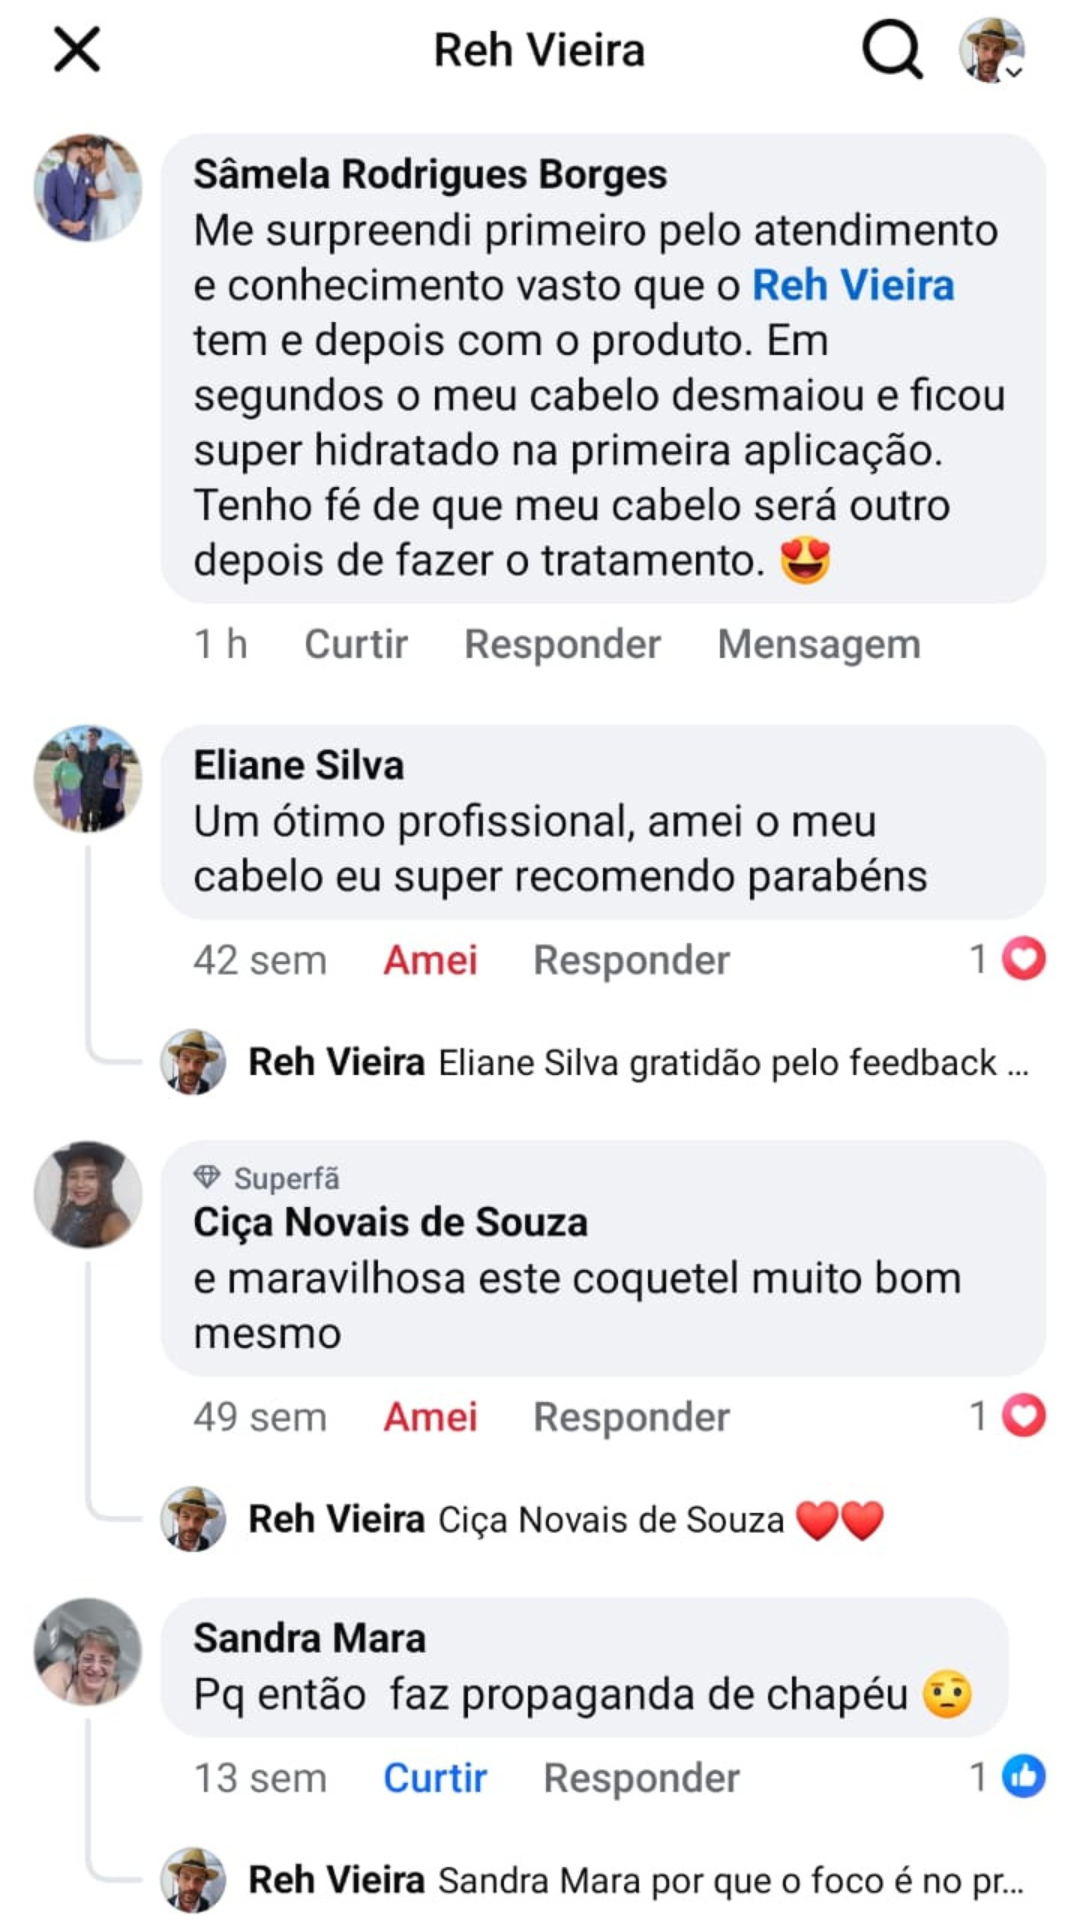Expand Reh Vieira's hearts reply to Ciça
The height and width of the screenshot is (1920, 1080).
pyautogui.click(x=566, y=1519)
